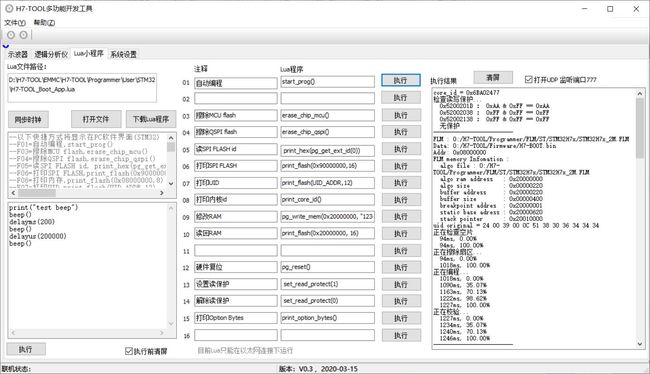Run row 03 erase_chip_mcu() with 执行
The image size is (650, 374).
tap(401, 115)
